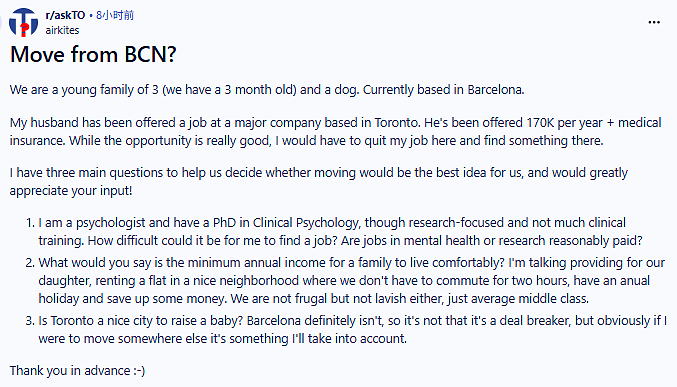Open the r/askTO subreddit avatar

[x=23, y=22]
